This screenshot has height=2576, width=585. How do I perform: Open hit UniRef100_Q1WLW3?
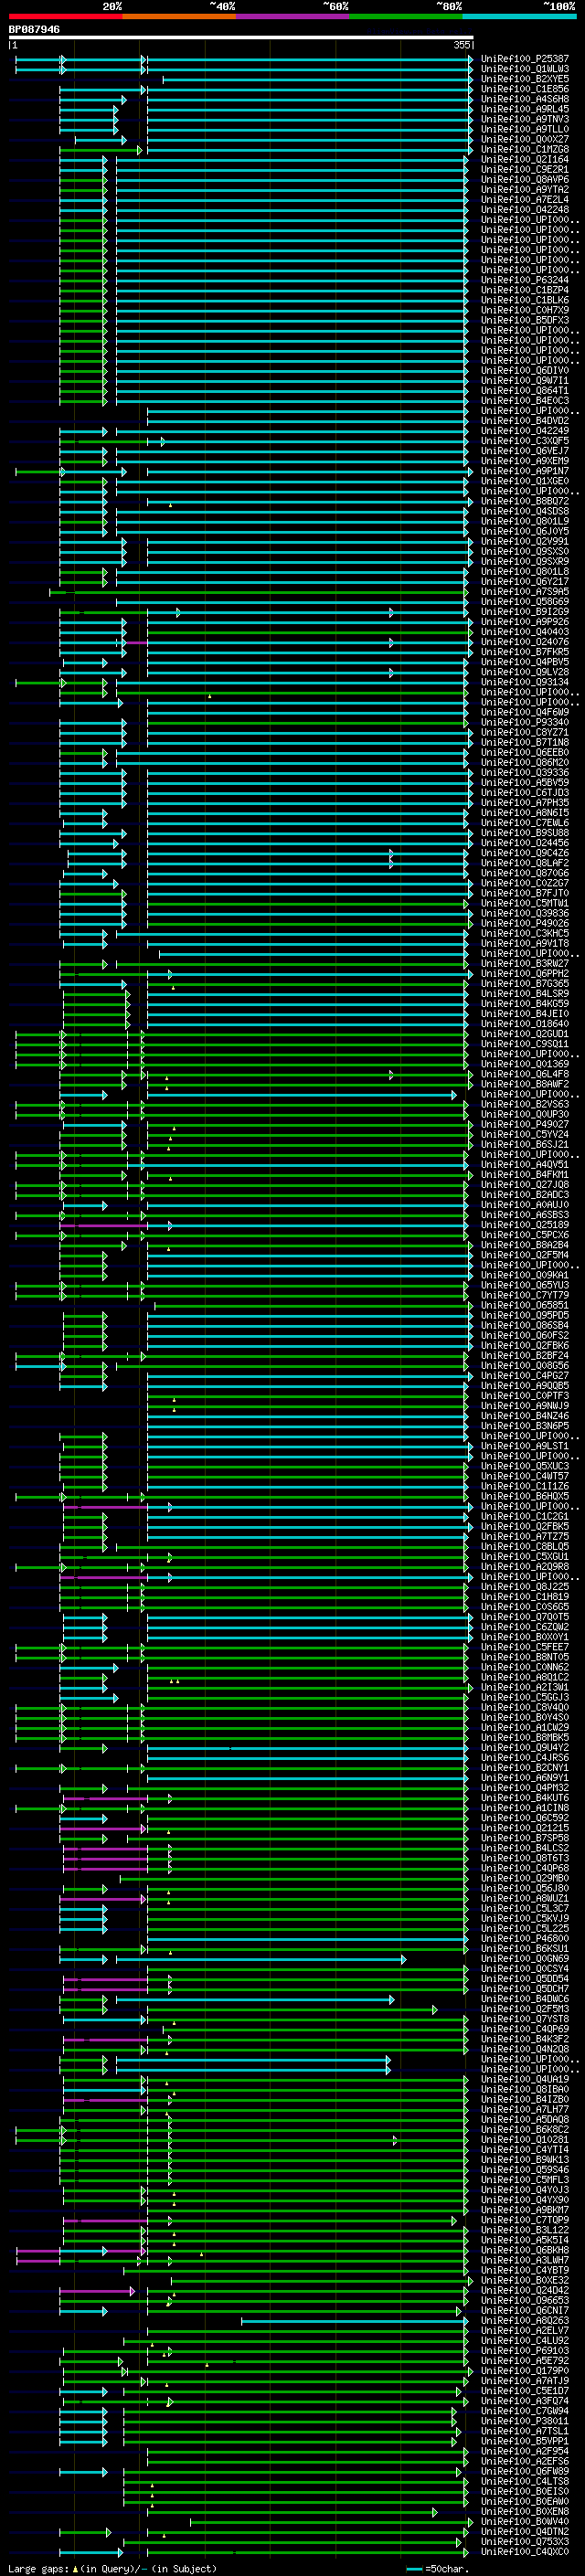[525, 69]
